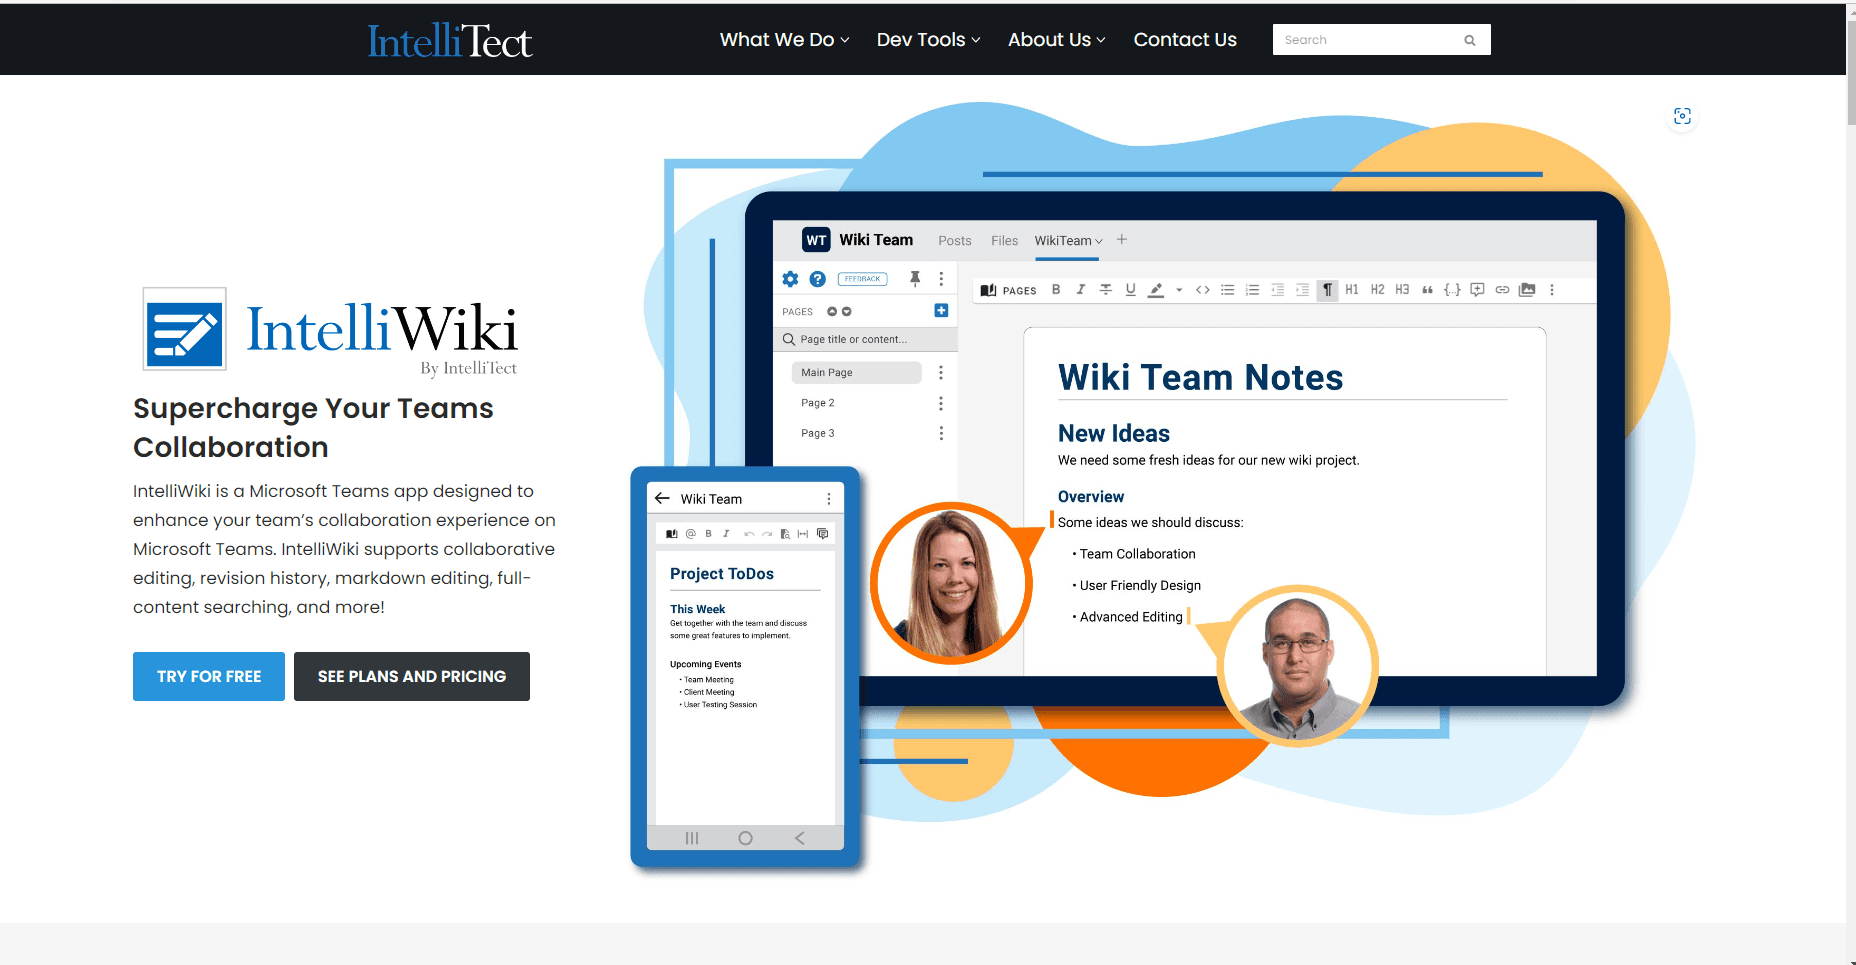Viewport: 1856px width, 965px height.
Task: Apply the H1 heading style
Action: click(x=1352, y=290)
